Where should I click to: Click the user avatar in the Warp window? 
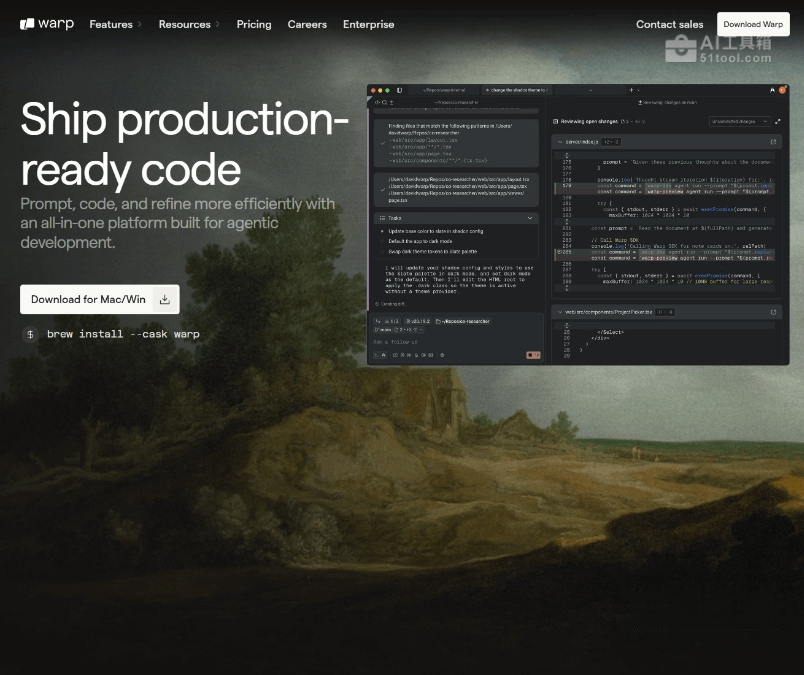pos(782,90)
